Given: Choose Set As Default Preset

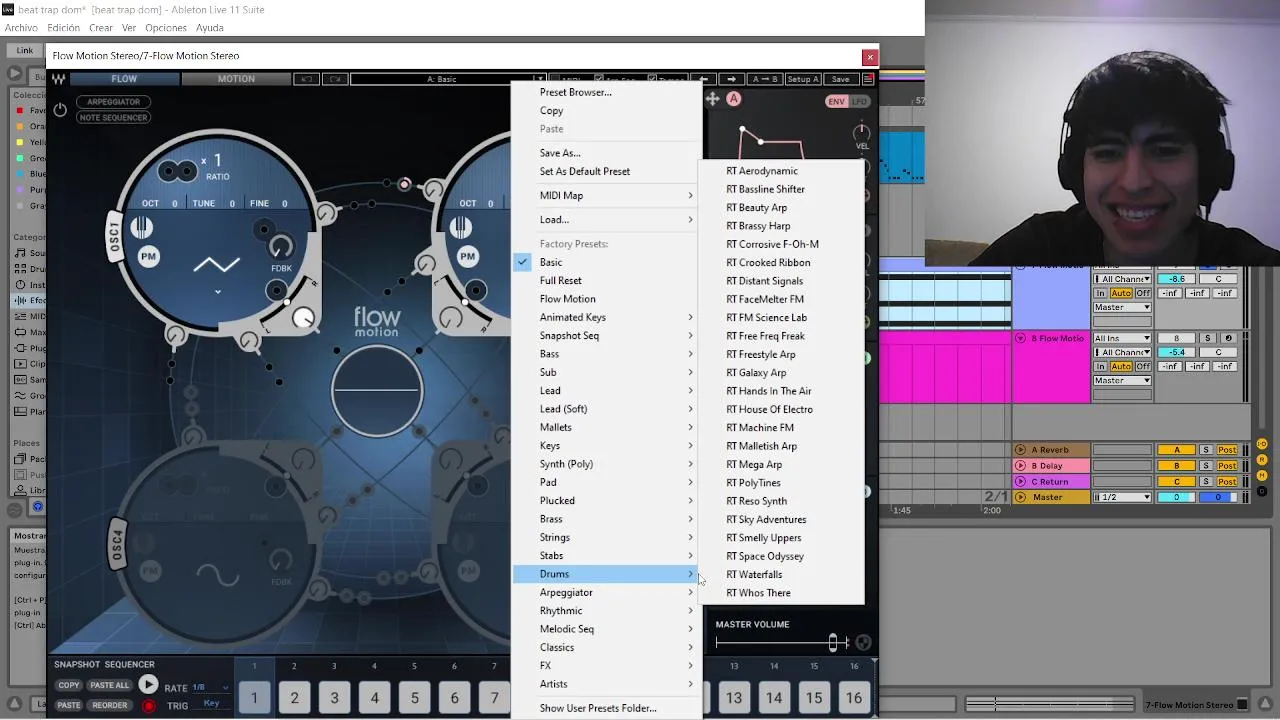Looking at the screenshot, I should 606,171.
